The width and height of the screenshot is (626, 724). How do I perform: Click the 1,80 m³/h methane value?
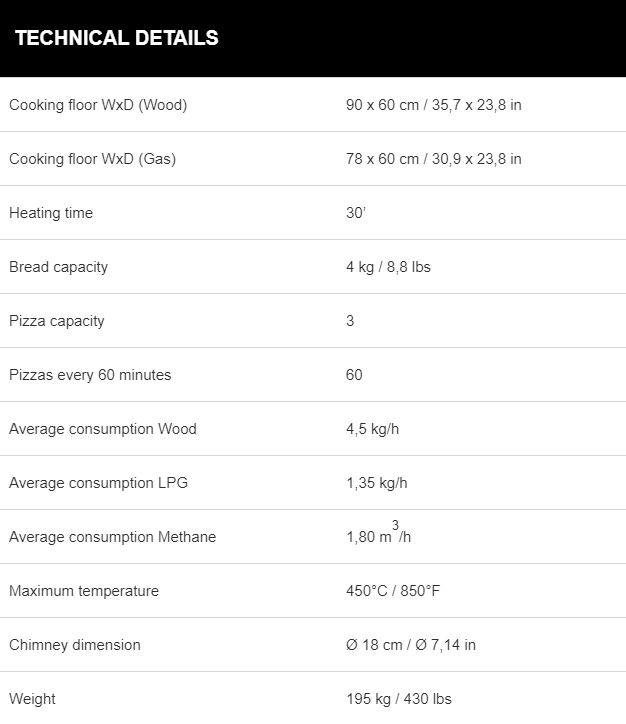click(x=379, y=532)
